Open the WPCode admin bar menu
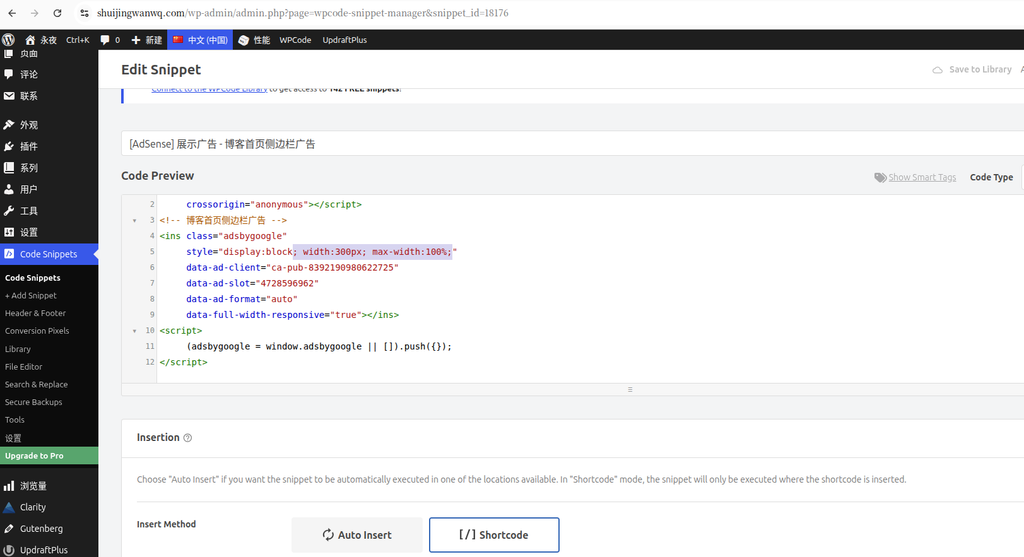1024x557 pixels. [x=295, y=40]
